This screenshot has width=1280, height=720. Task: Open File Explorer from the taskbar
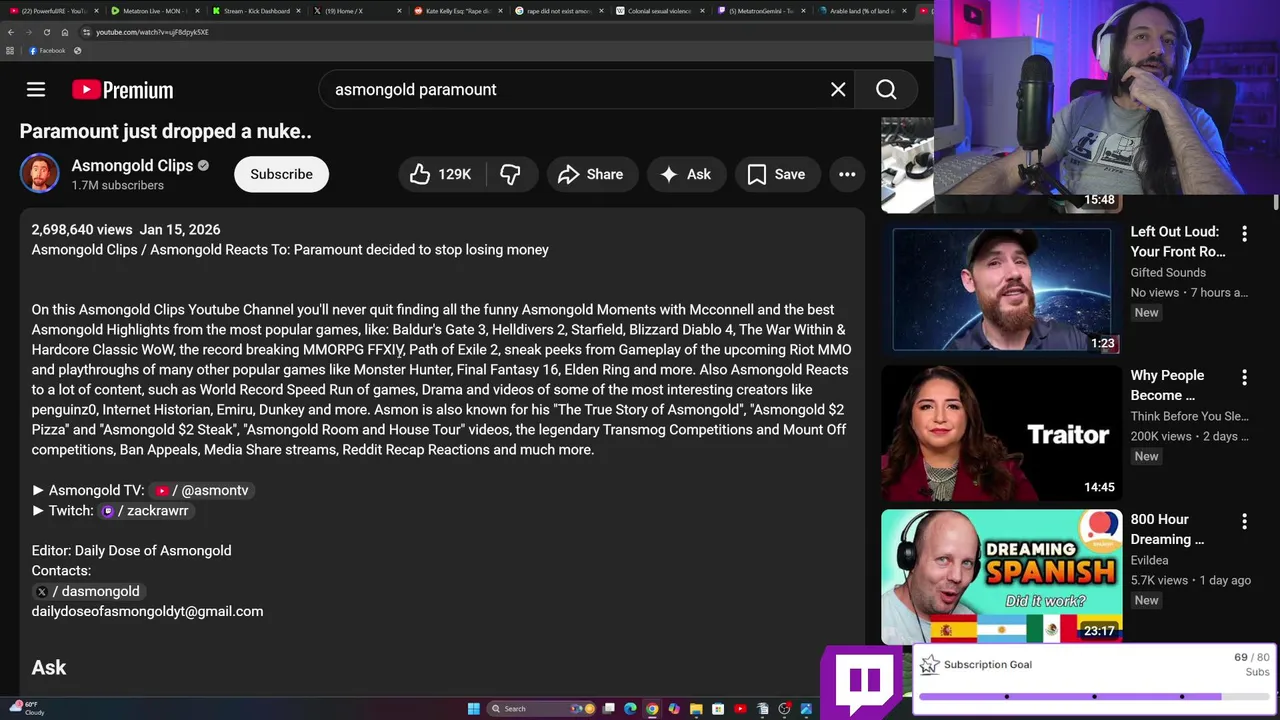696,709
